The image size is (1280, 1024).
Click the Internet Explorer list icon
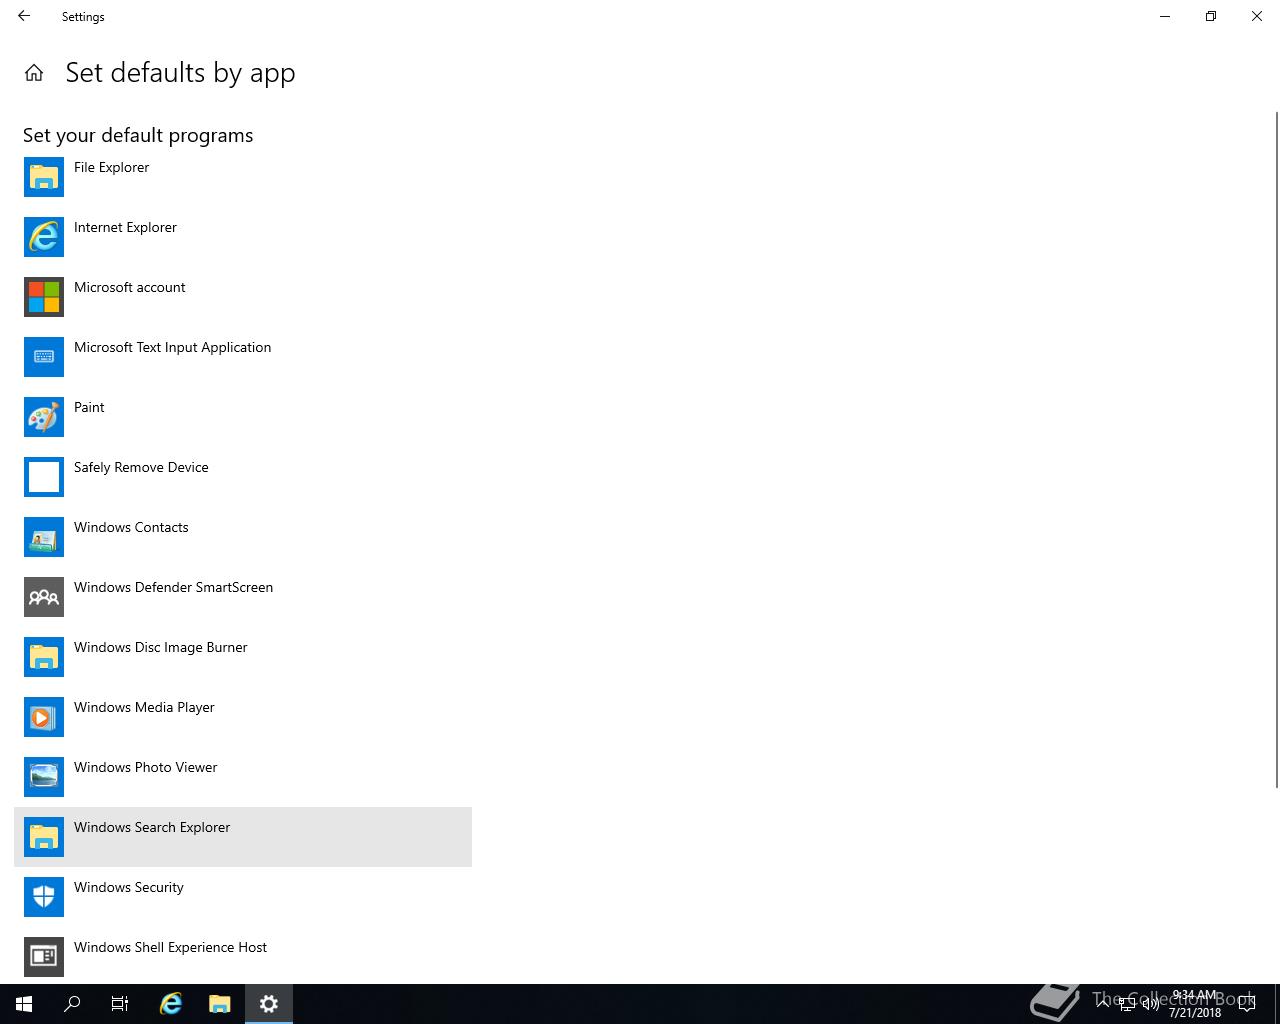44,237
